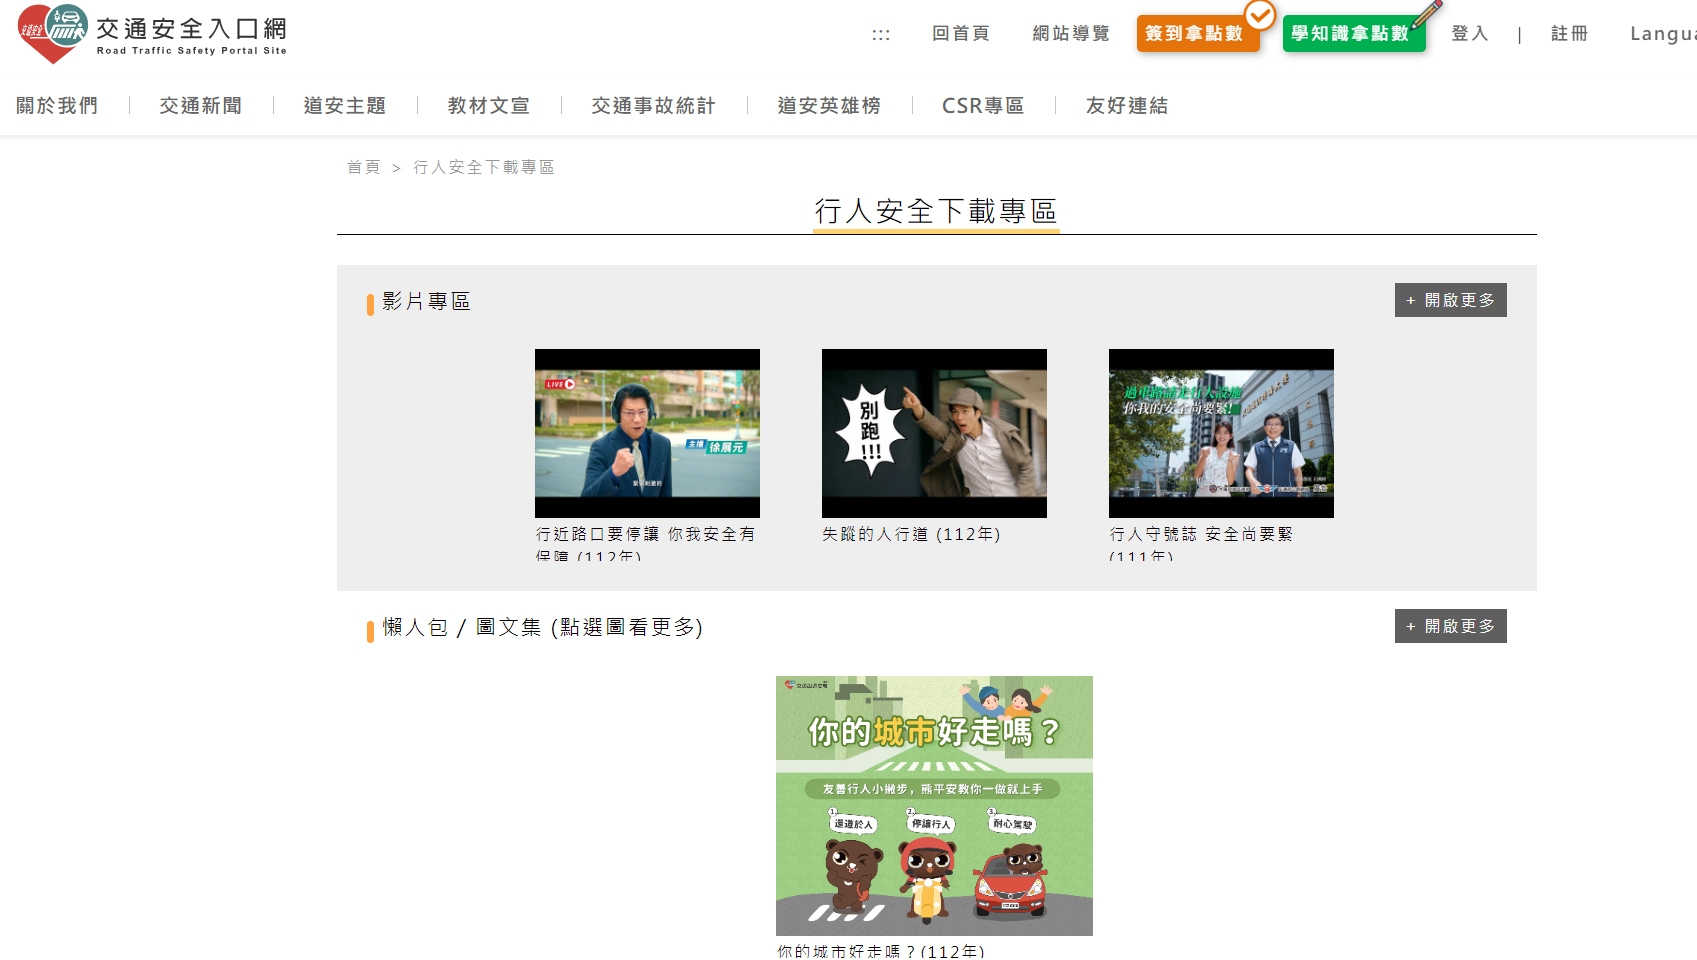Open the 失蹤的人行道 video thumbnail

tap(934, 433)
